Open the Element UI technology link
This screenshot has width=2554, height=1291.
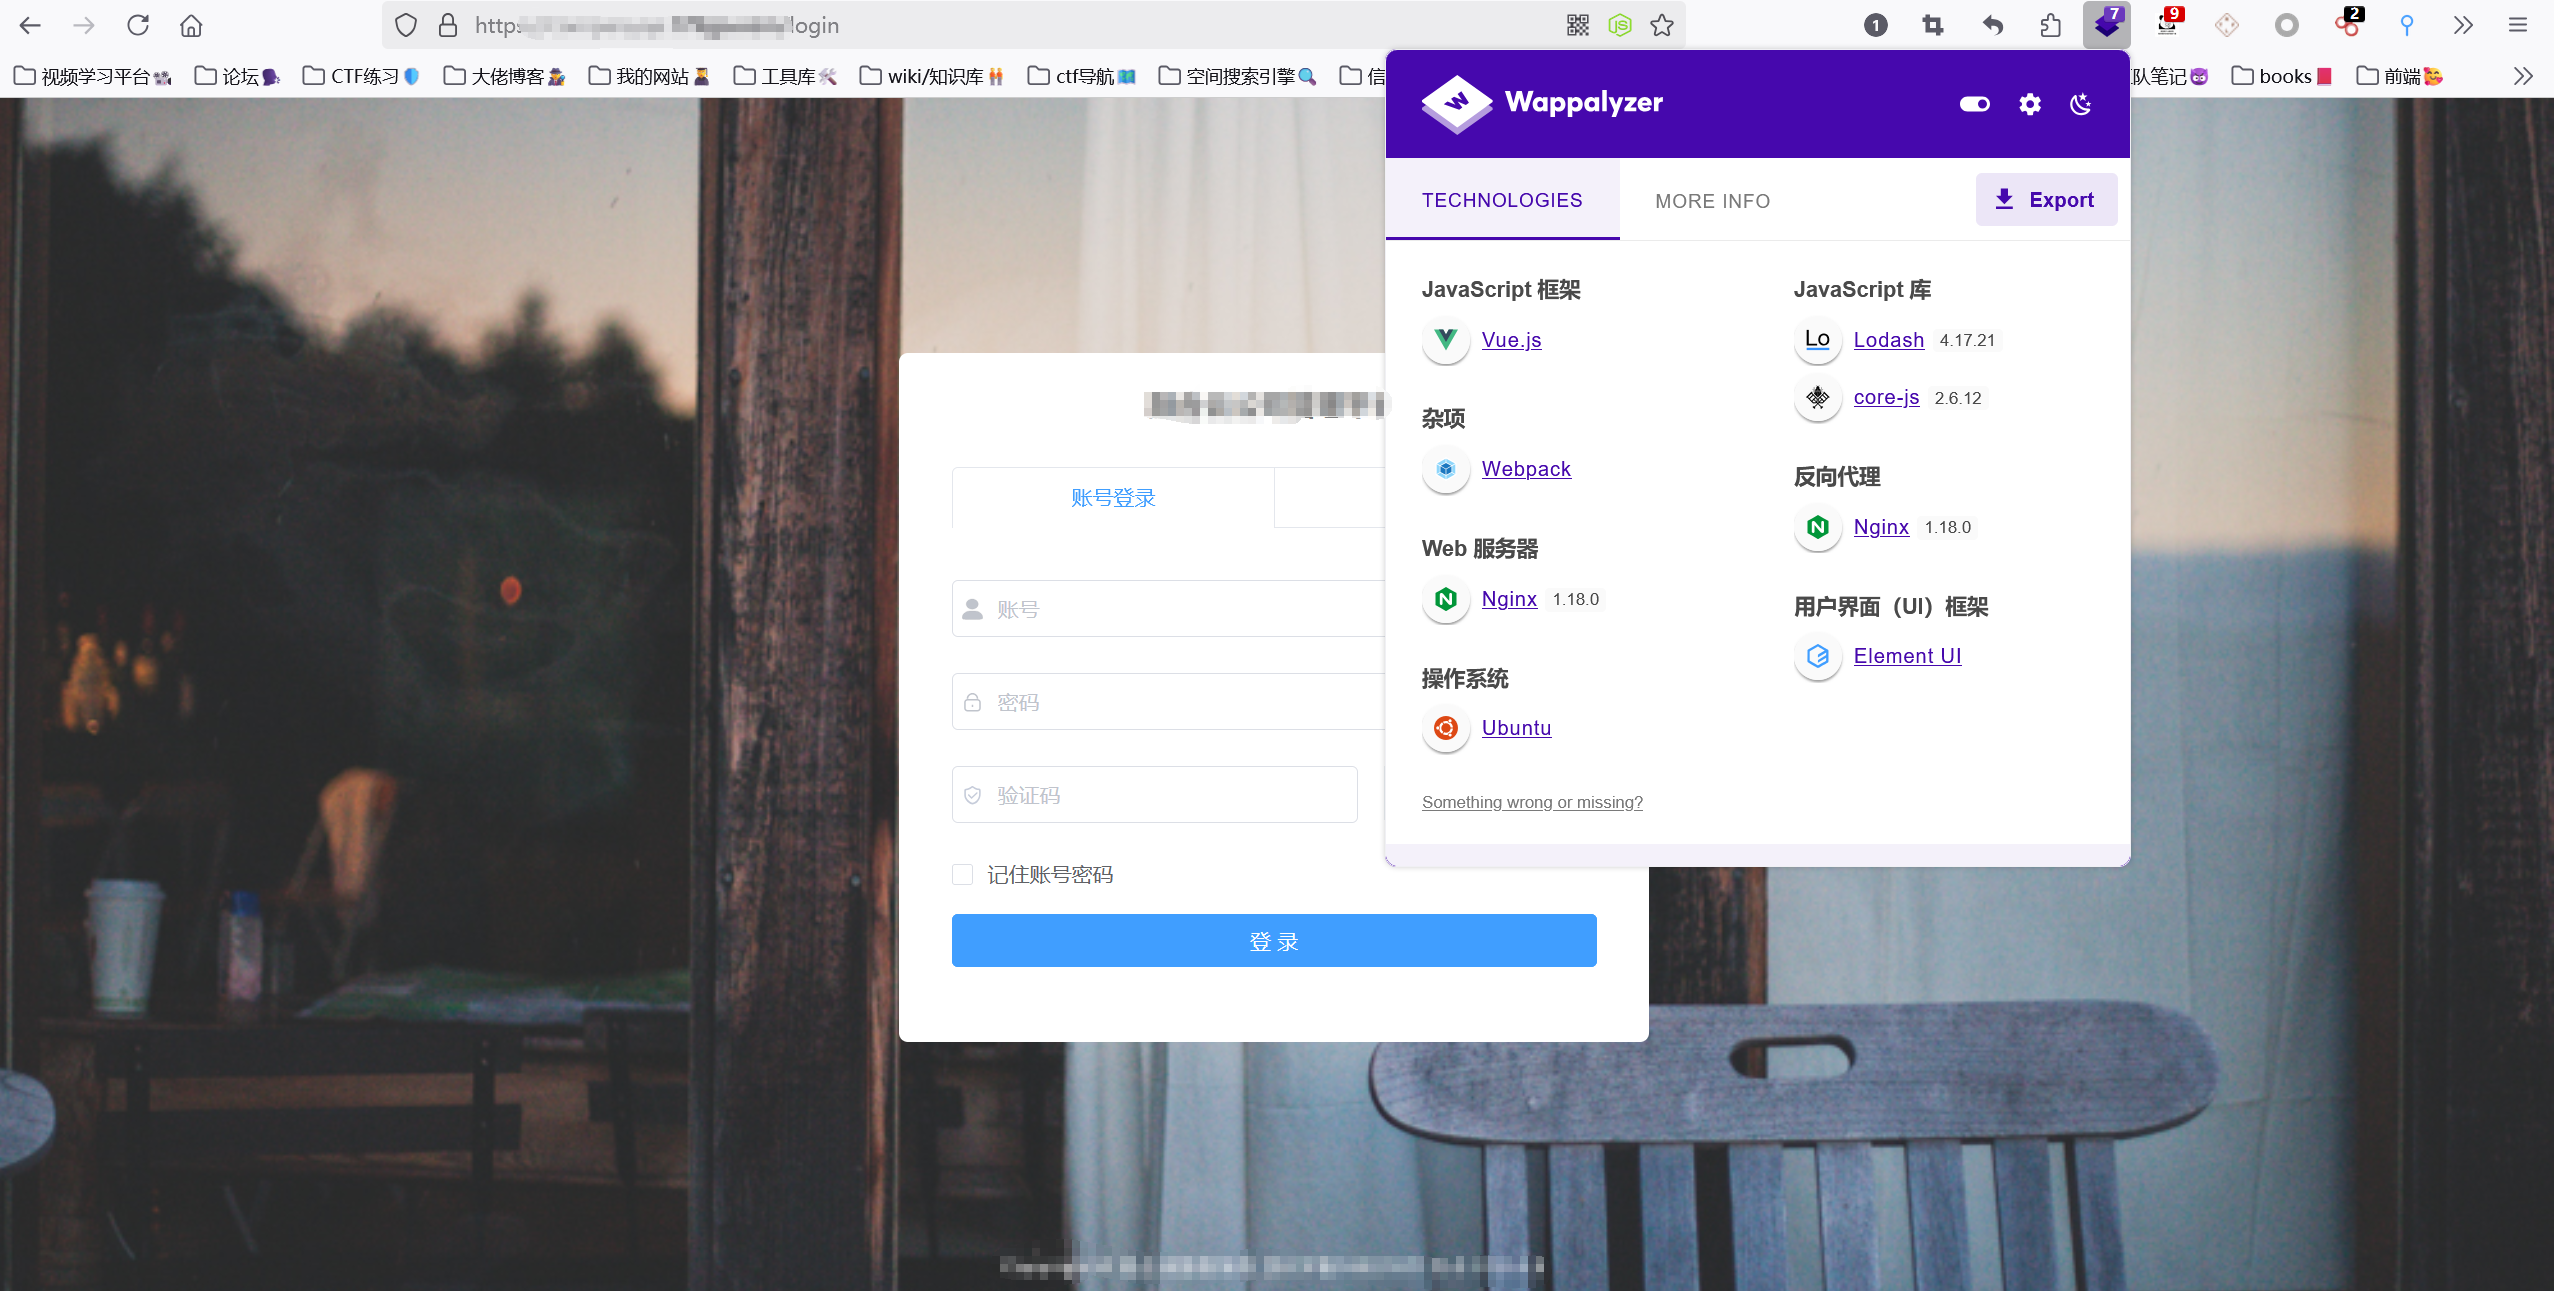tap(1906, 656)
